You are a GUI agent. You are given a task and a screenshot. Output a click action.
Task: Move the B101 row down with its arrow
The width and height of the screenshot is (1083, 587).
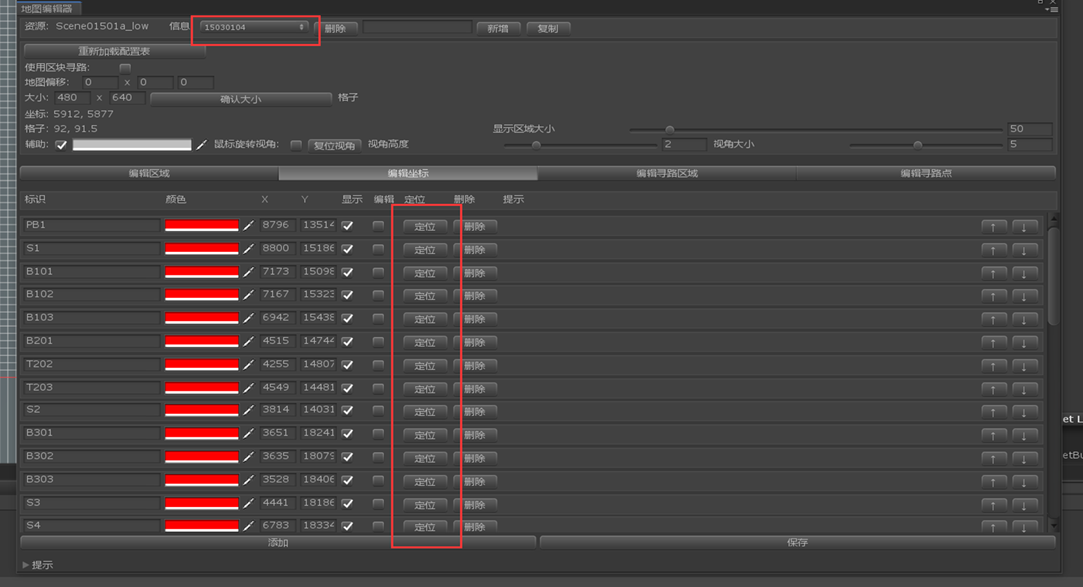pyautogui.click(x=1024, y=273)
